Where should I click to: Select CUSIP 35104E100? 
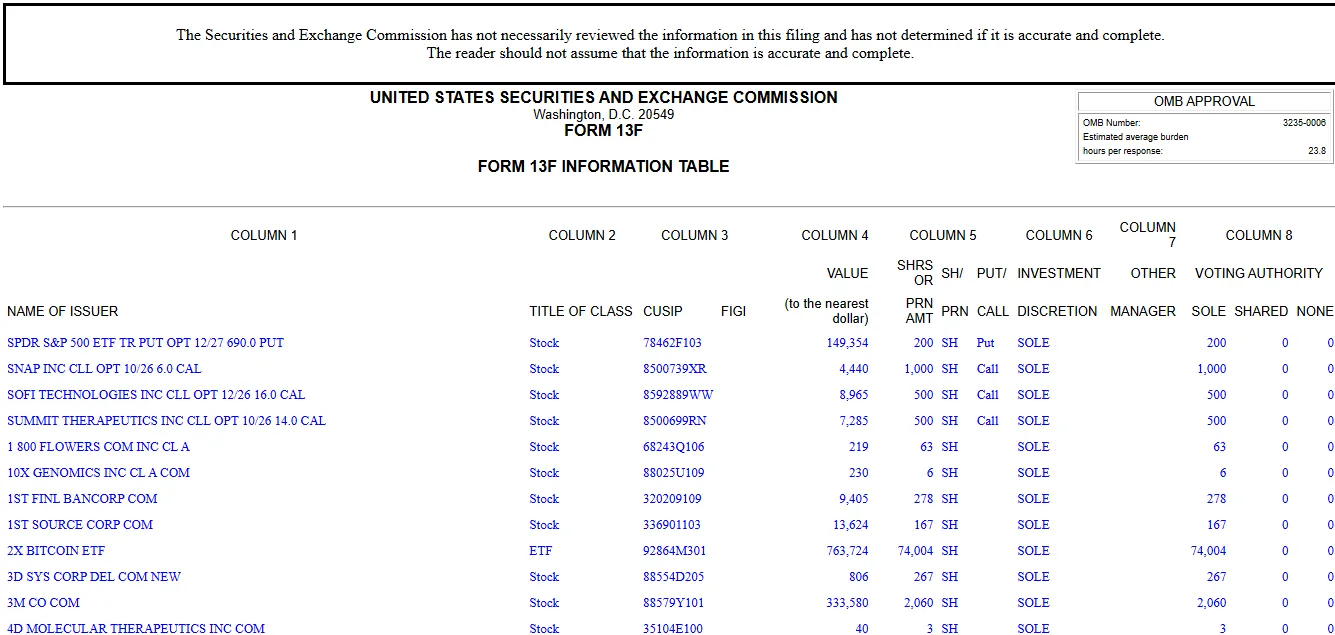[673, 629]
